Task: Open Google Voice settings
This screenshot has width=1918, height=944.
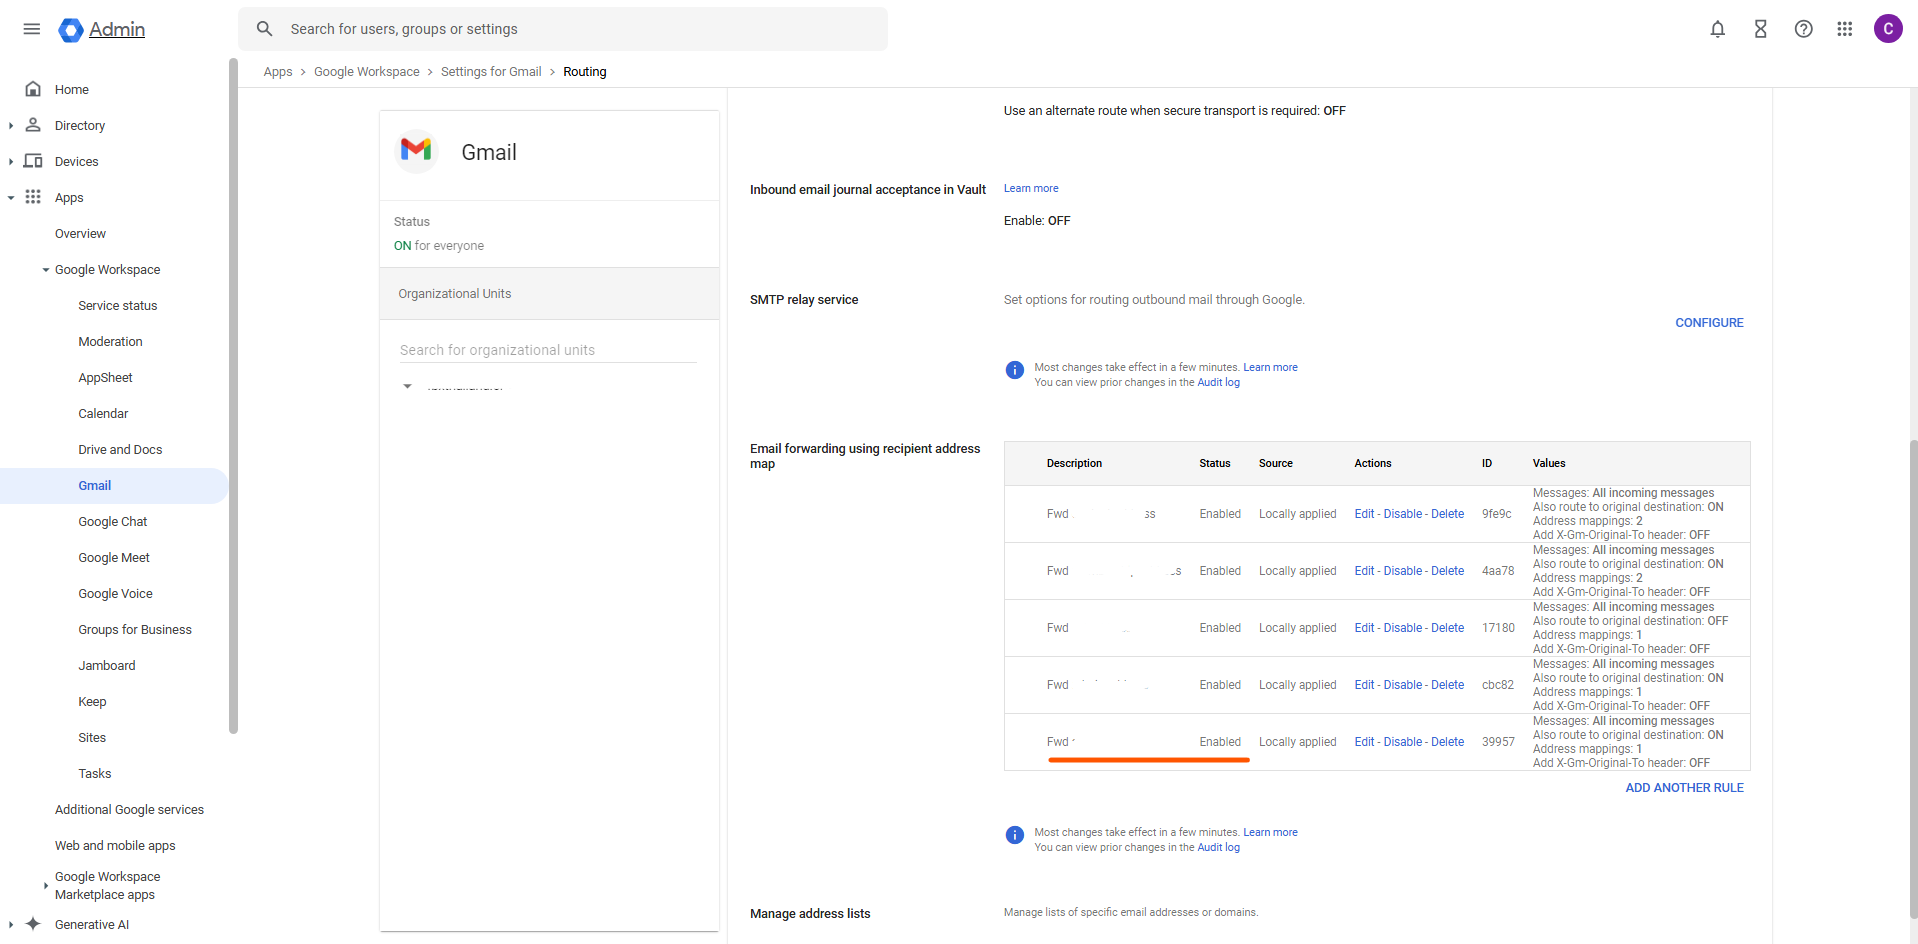Action: coord(116,593)
